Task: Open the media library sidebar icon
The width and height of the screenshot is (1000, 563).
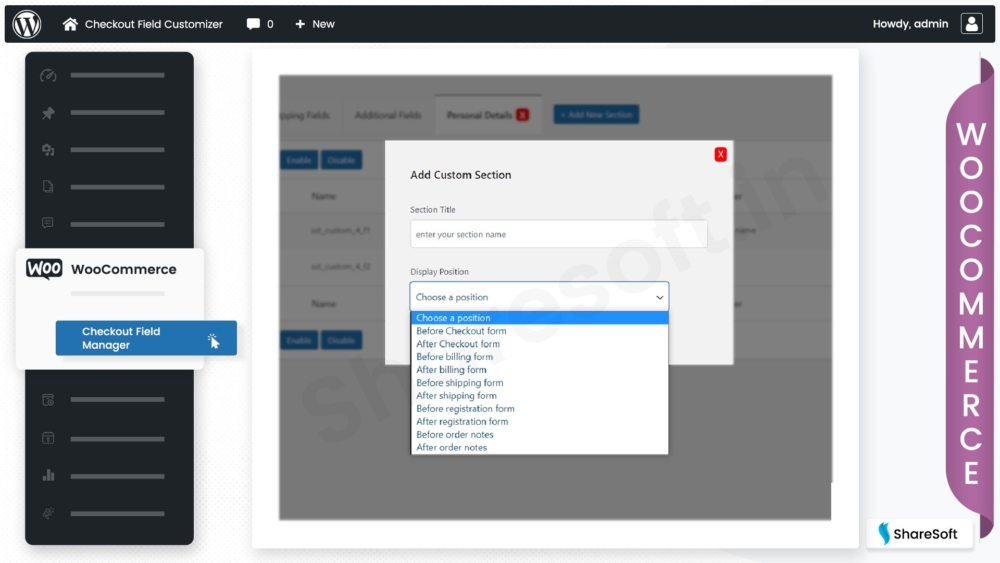Action: pyautogui.click(x=48, y=150)
